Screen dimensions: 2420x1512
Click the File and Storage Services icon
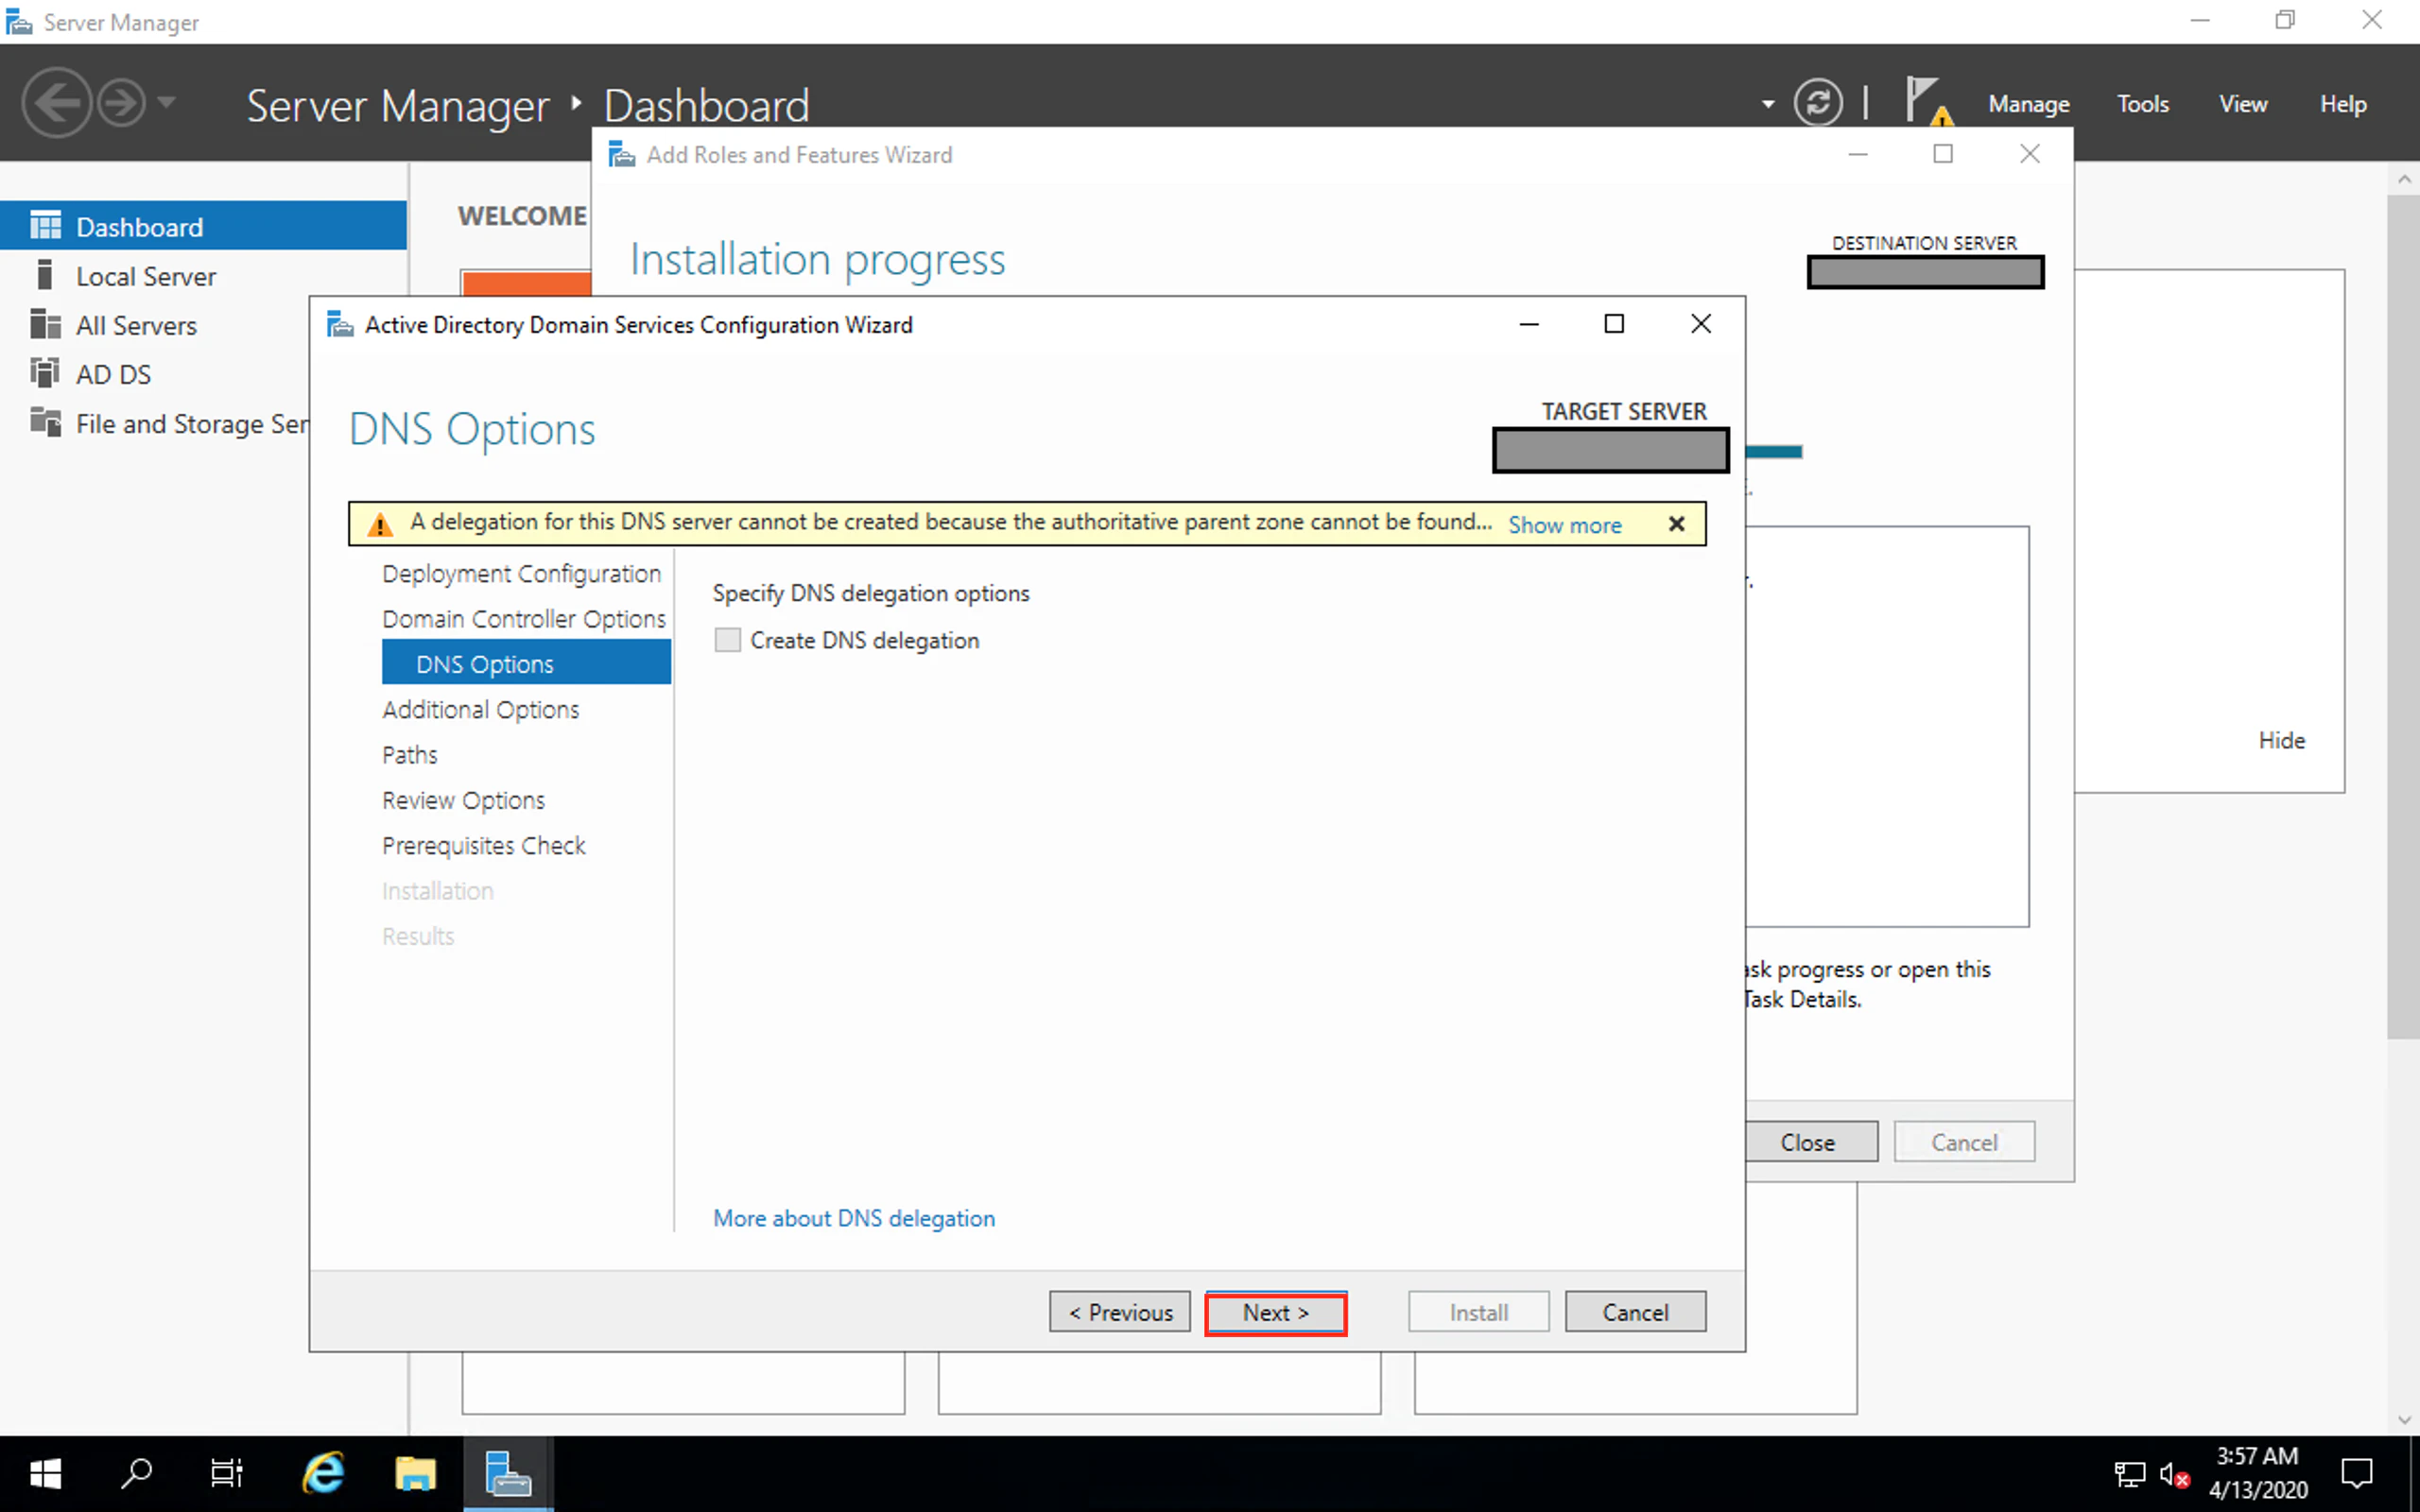click(x=45, y=422)
